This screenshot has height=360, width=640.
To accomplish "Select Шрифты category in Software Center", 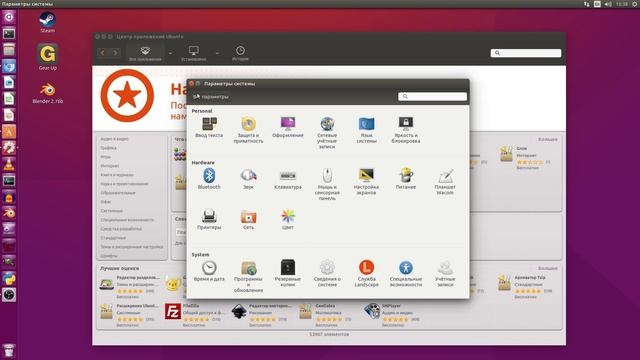I will 109,256.
